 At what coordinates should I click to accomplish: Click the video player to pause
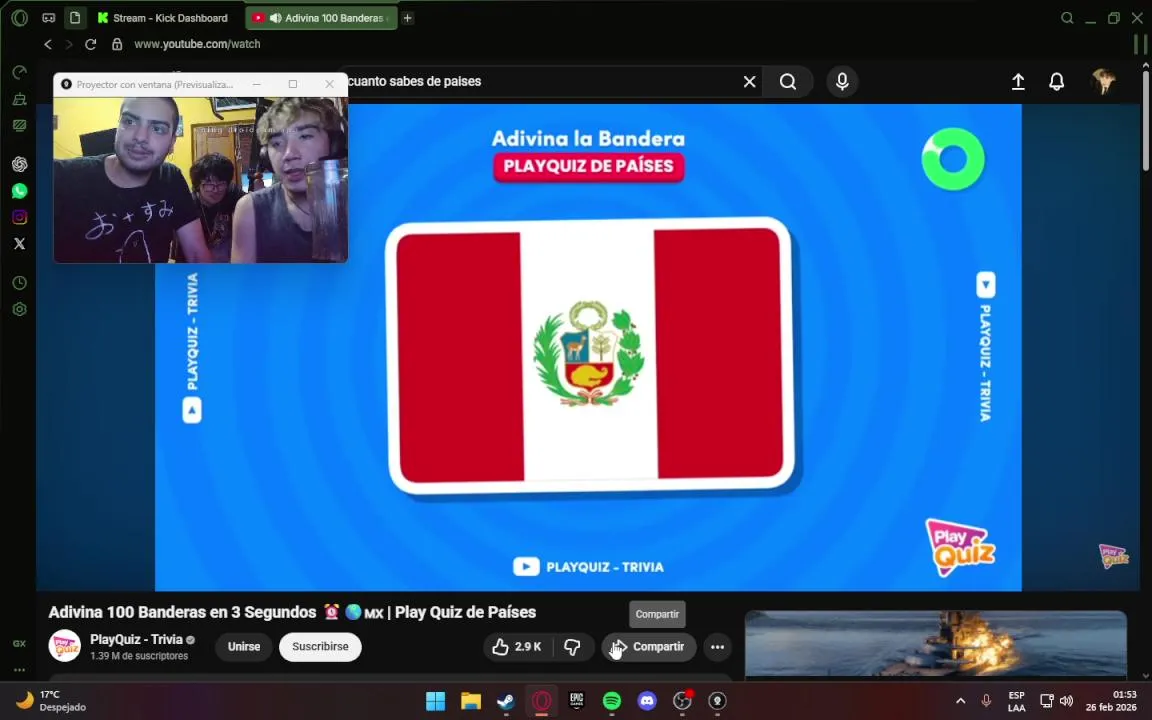coord(588,347)
